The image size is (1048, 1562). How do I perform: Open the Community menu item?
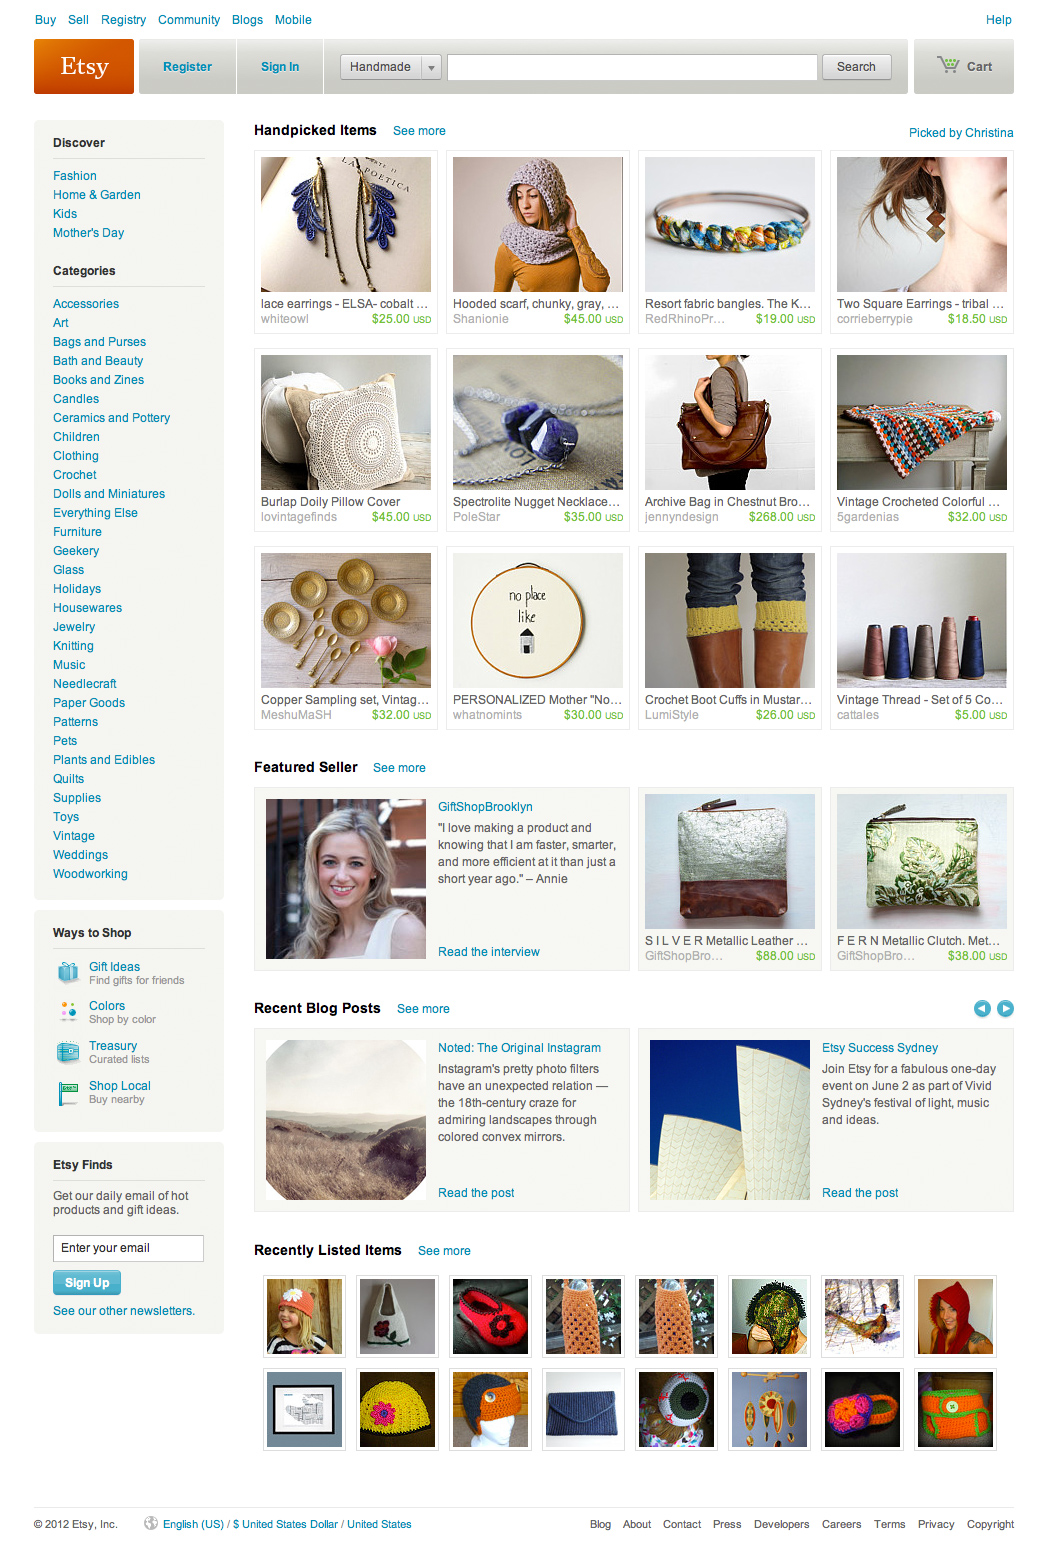point(189,20)
